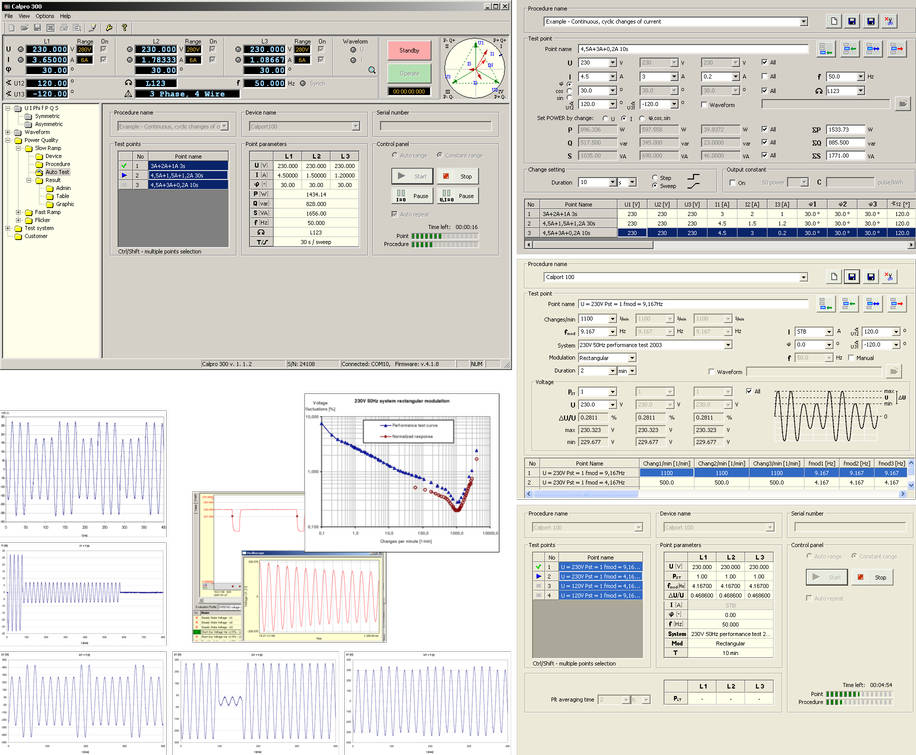This screenshot has height=755, width=916.
Task: Expand the Flicker tree node
Action: pyautogui.click(x=18, y=220)
